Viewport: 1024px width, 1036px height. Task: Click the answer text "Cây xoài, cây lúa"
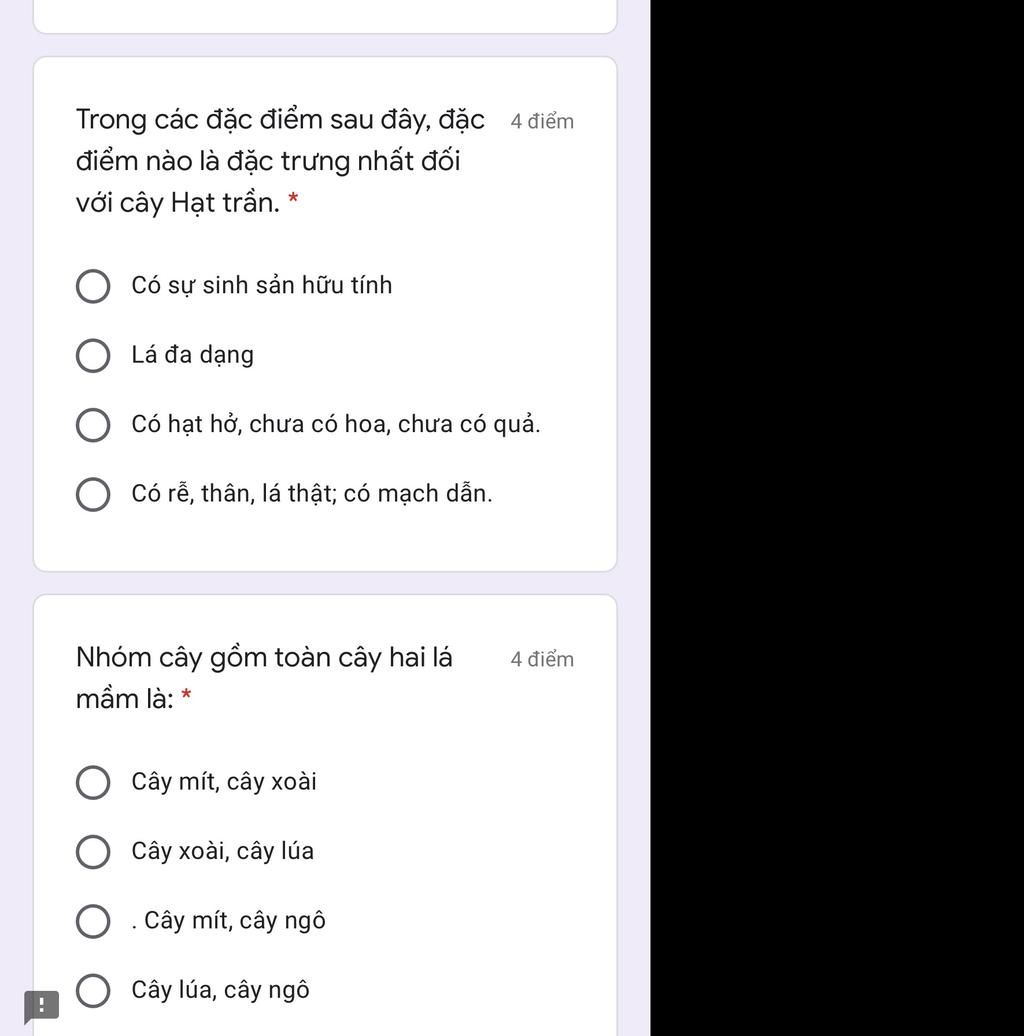[x=222, y=852]
